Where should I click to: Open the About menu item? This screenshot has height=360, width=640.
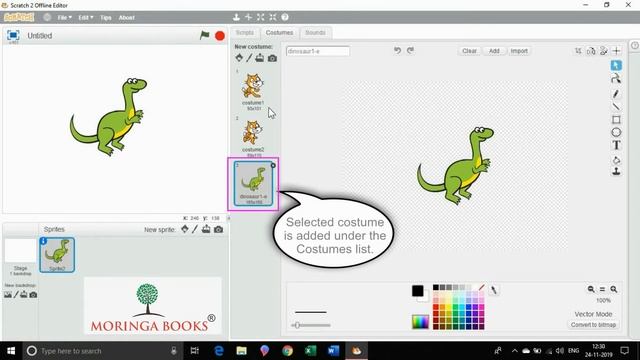127,18
